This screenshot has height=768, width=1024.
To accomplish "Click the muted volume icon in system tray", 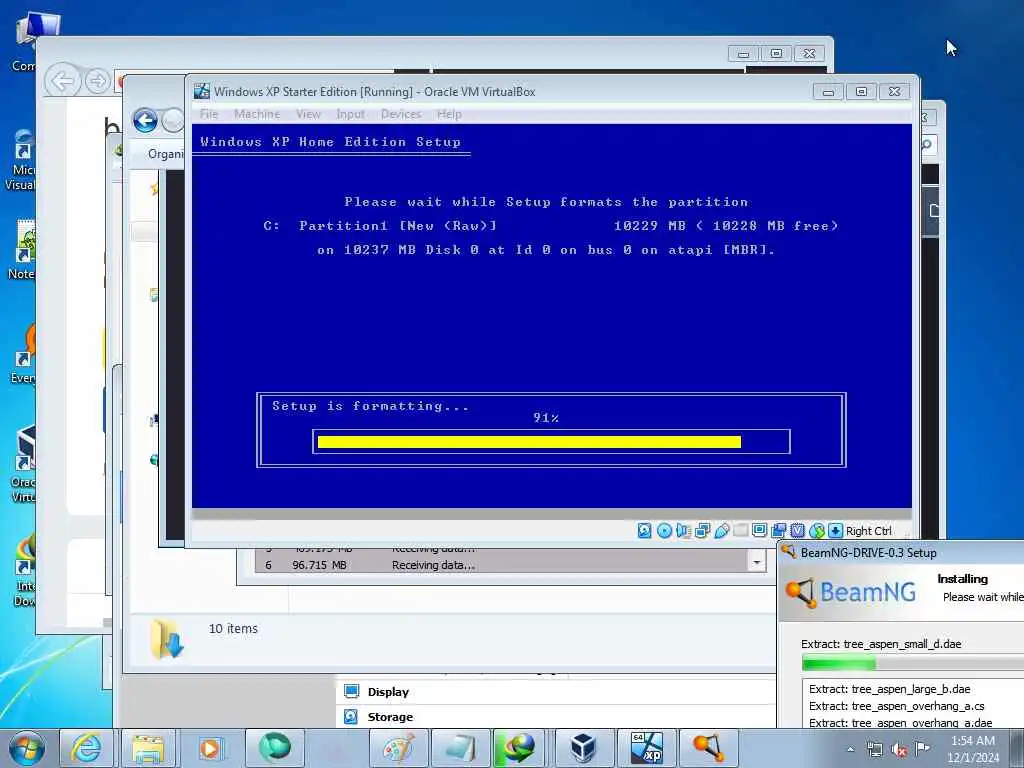I will coord(899,749).
